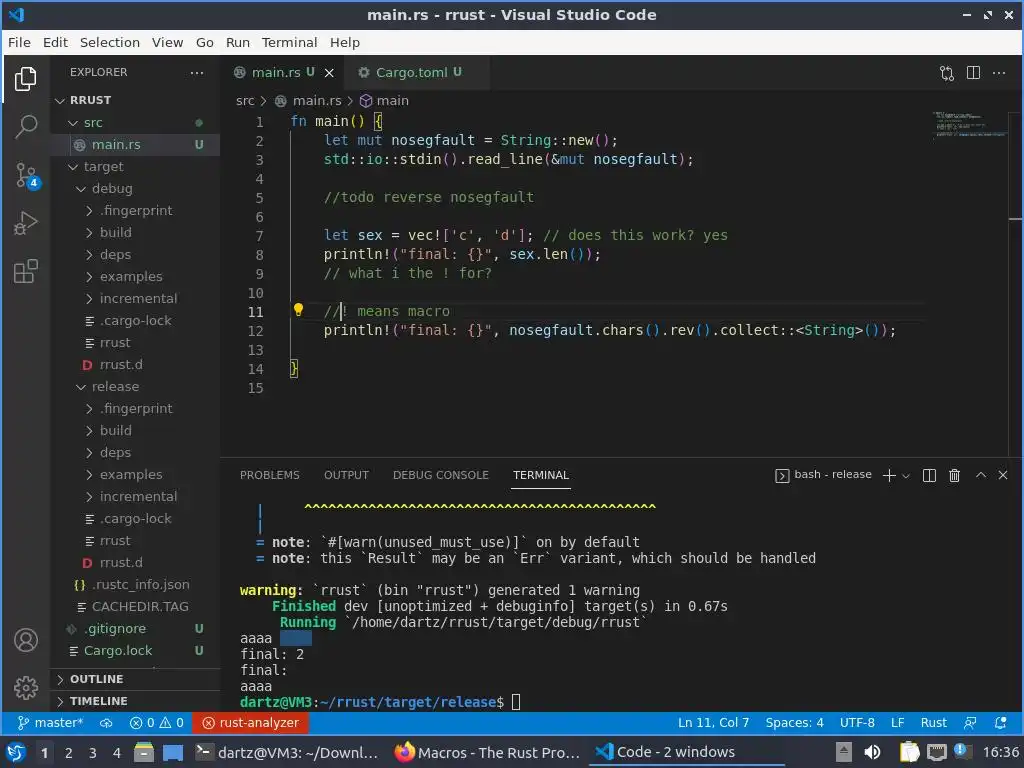Collapse the RRUST root folder

pyautogui.click(x=135, y=101)
